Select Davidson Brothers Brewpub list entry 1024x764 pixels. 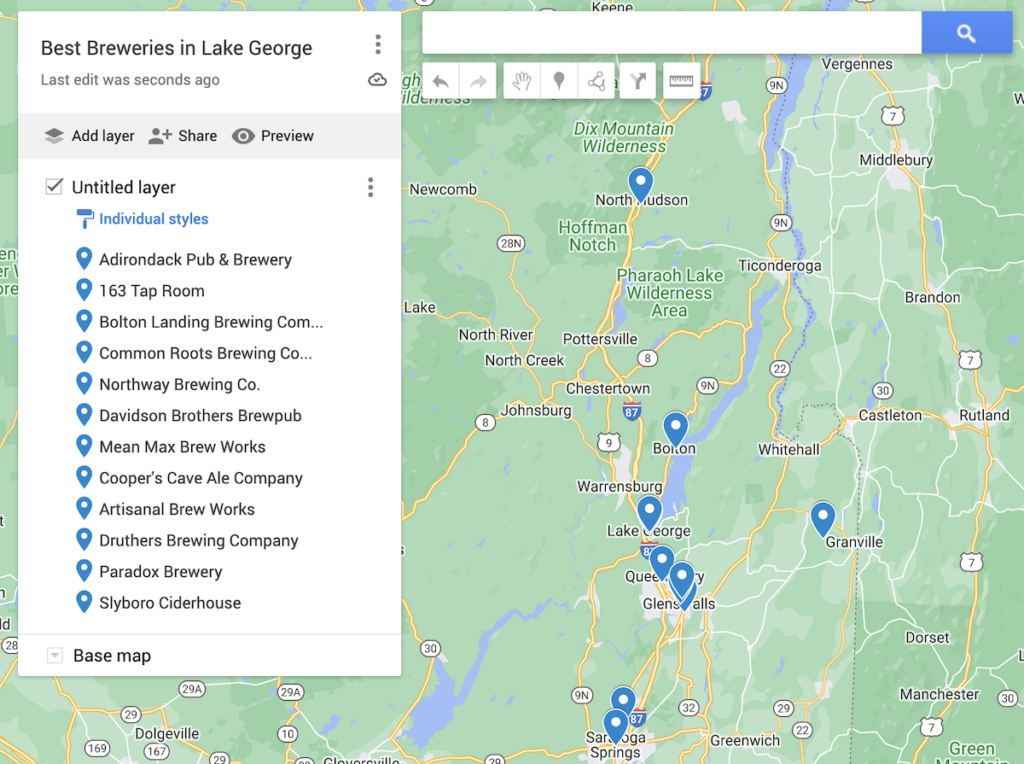click(200, 415)
